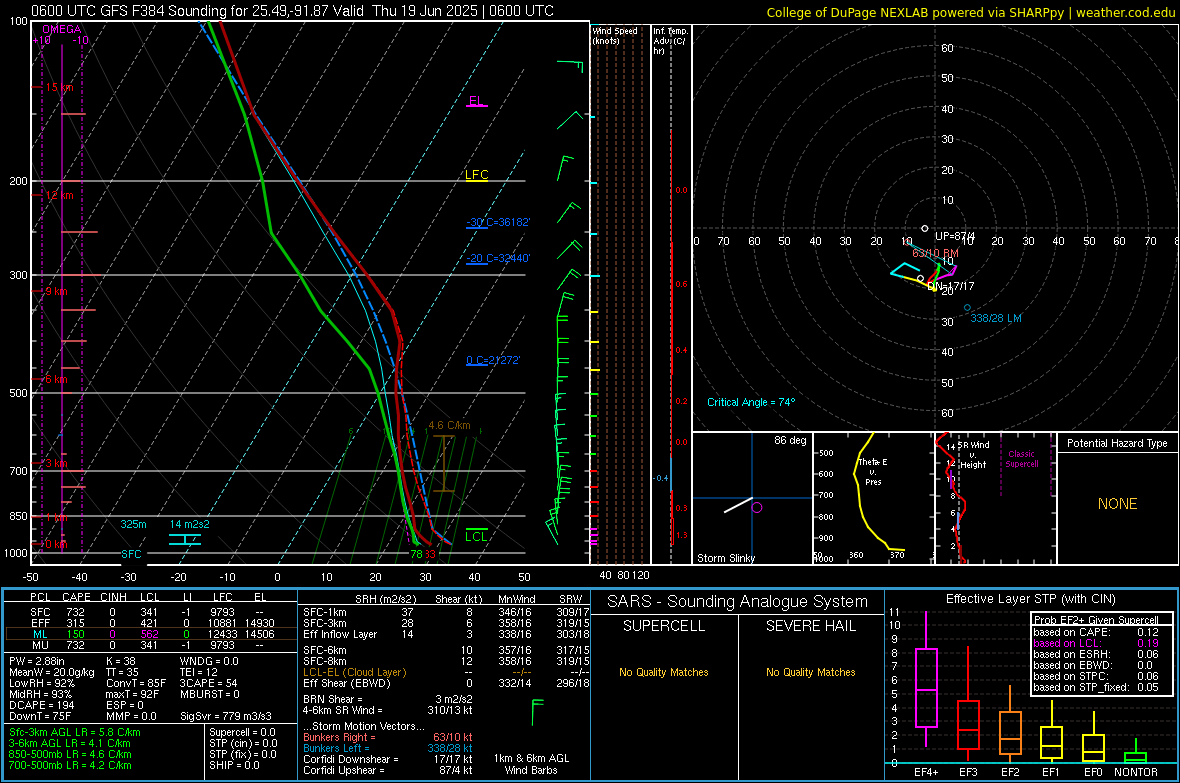Select the yellow LFC marker on the skew-T
Viewport: 1180px width, 783px height.
[x=476, y=175]
